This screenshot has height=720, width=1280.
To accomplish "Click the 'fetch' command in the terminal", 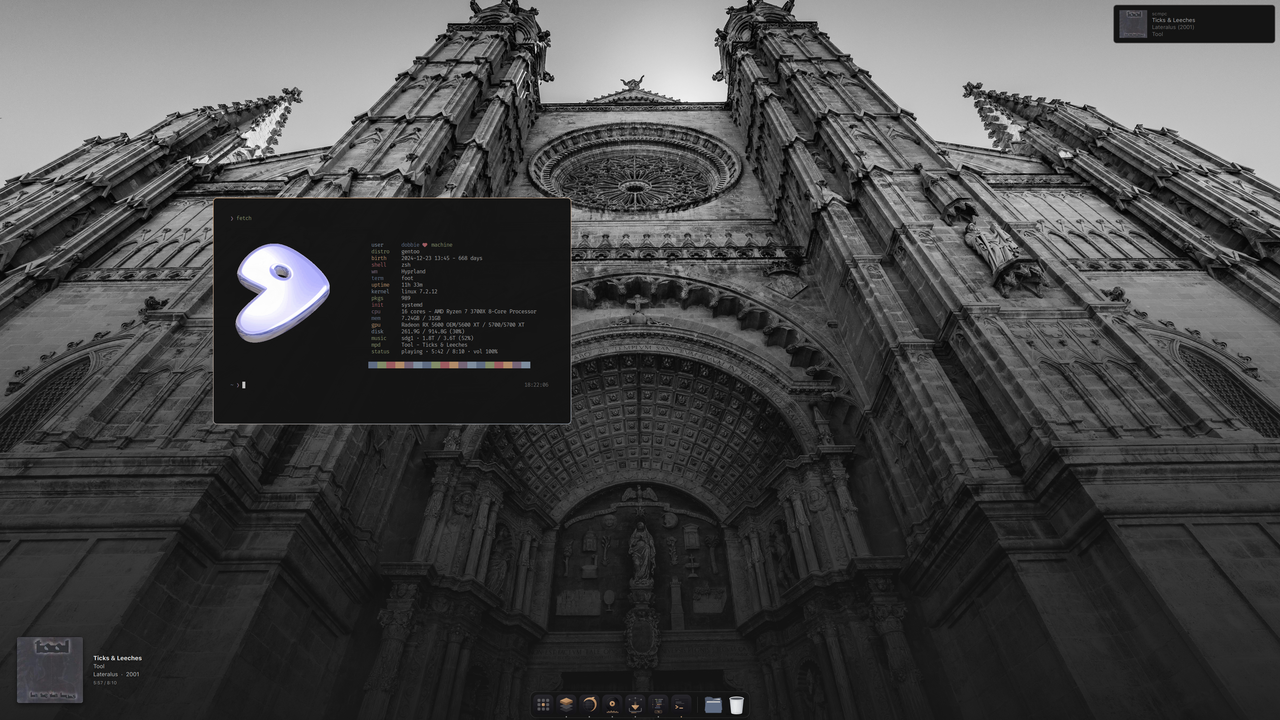I will [x=244, y=218].
